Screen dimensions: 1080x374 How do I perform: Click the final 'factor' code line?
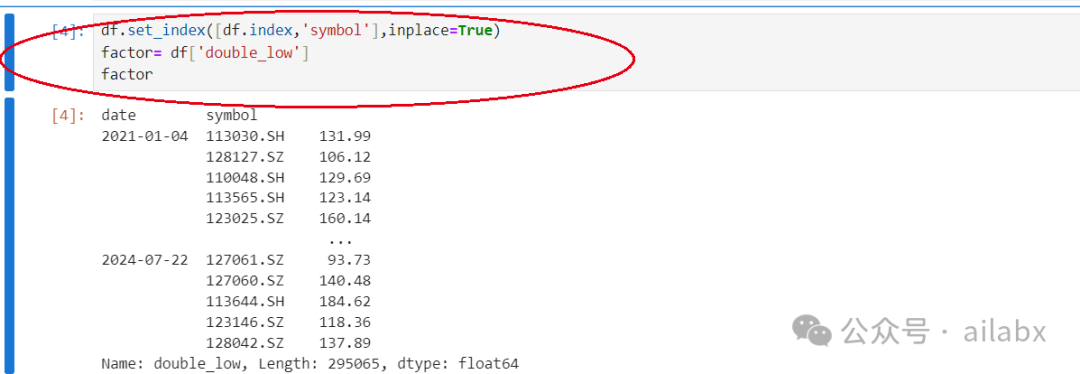[x=127, y=74]
